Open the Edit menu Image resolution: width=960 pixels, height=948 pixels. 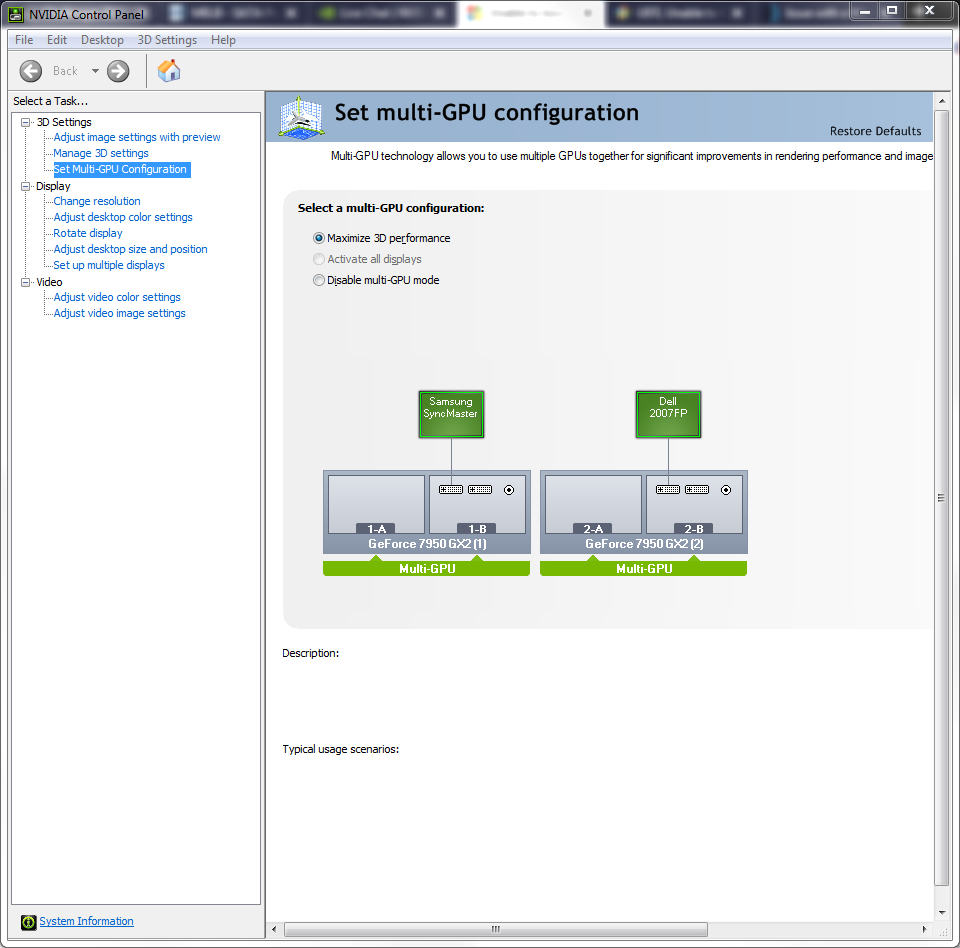(57, 40)
